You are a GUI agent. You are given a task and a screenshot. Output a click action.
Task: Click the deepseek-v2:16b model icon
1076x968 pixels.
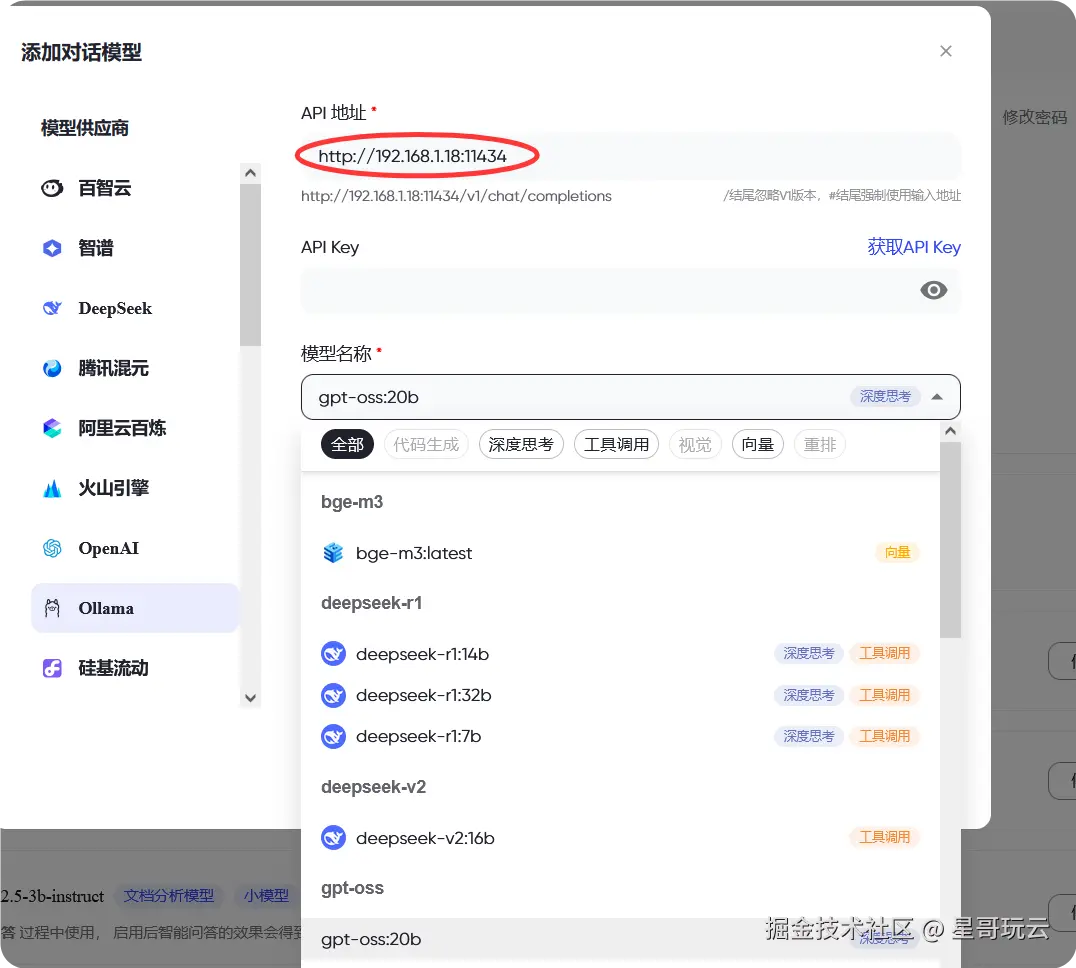click(x=334, y=838)
